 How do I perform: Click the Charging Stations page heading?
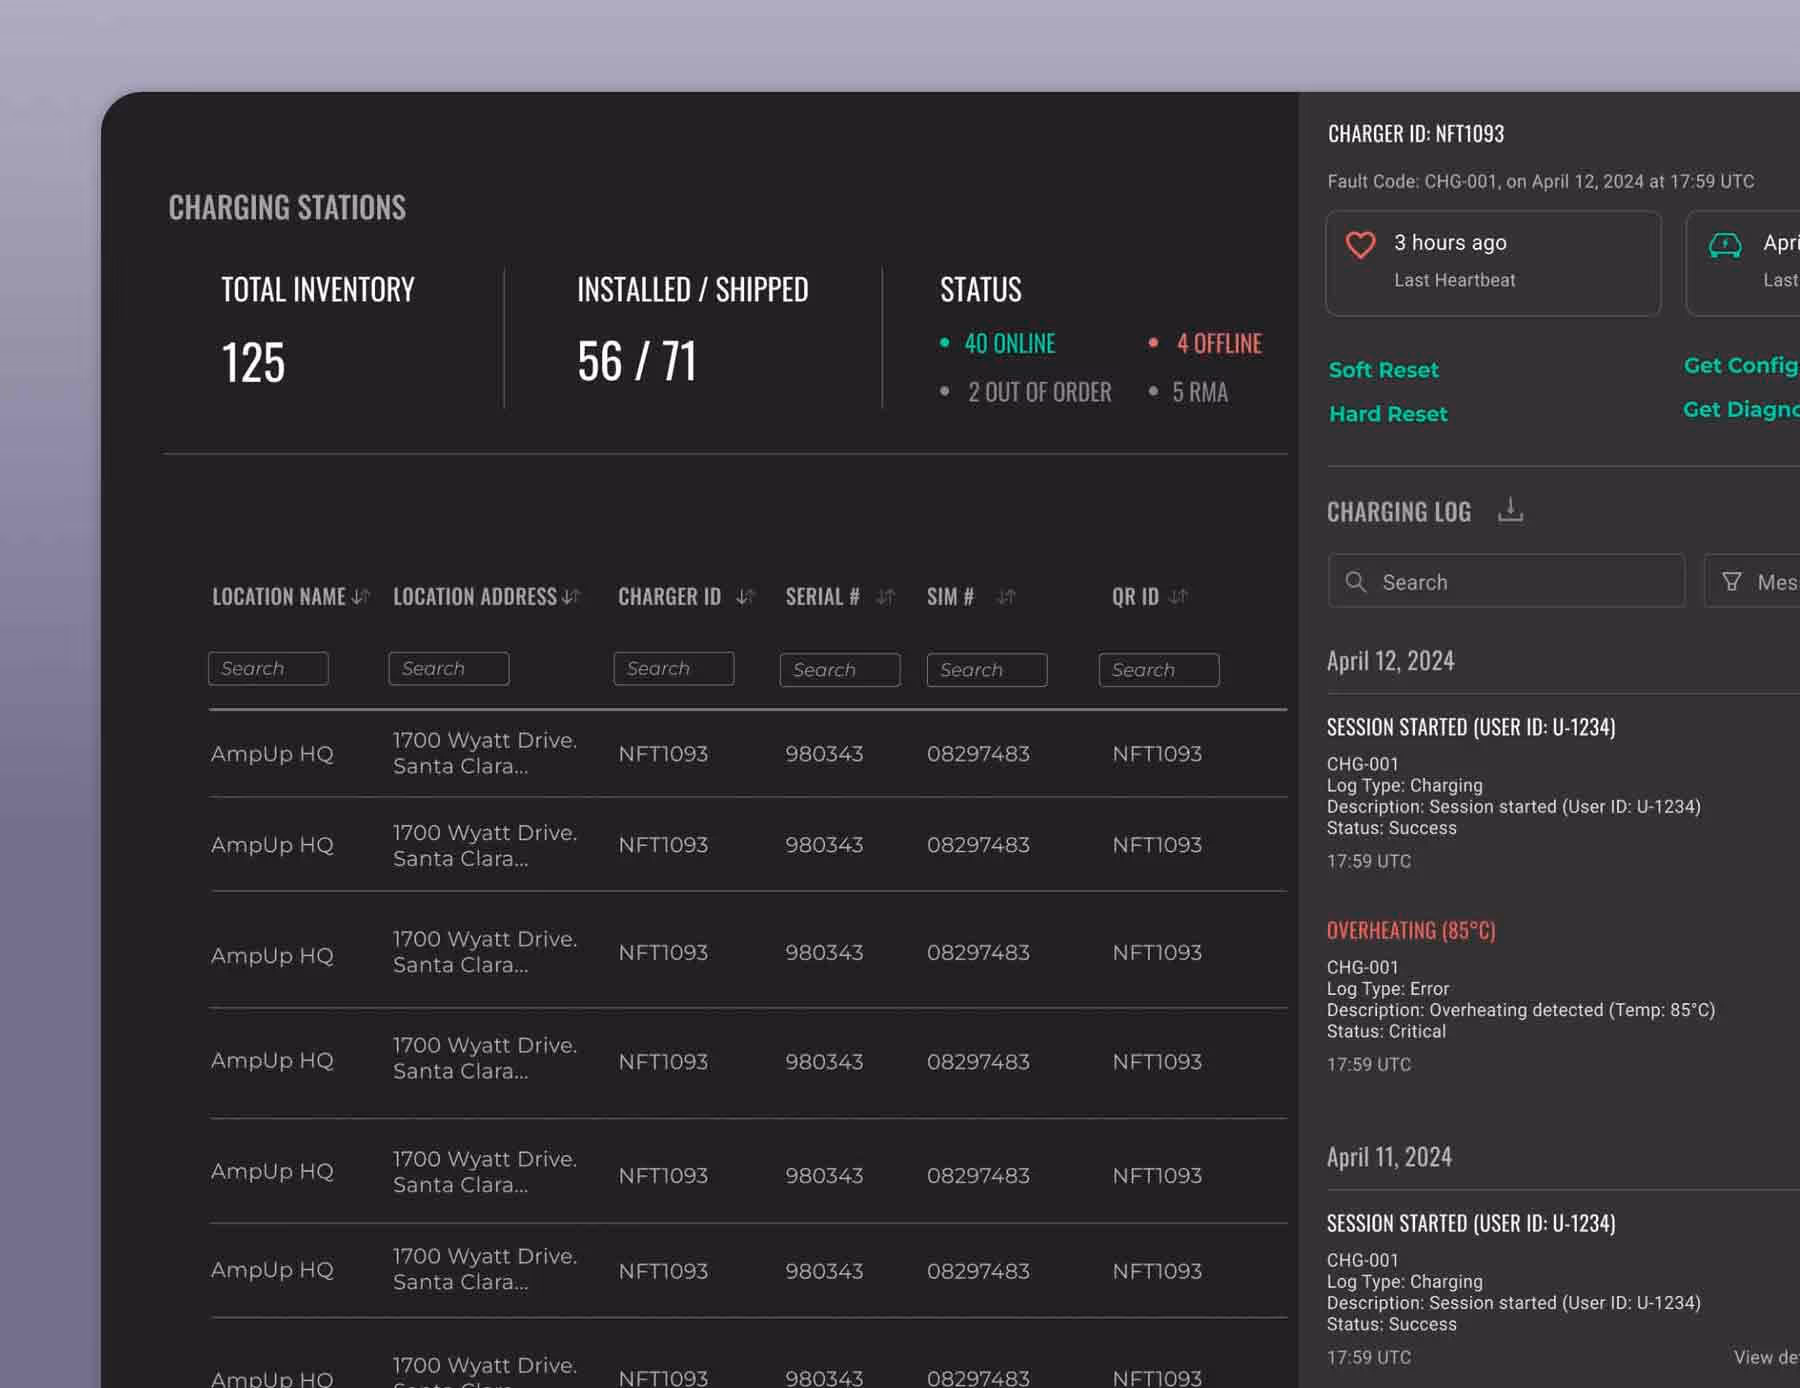[x=287, y=207]
